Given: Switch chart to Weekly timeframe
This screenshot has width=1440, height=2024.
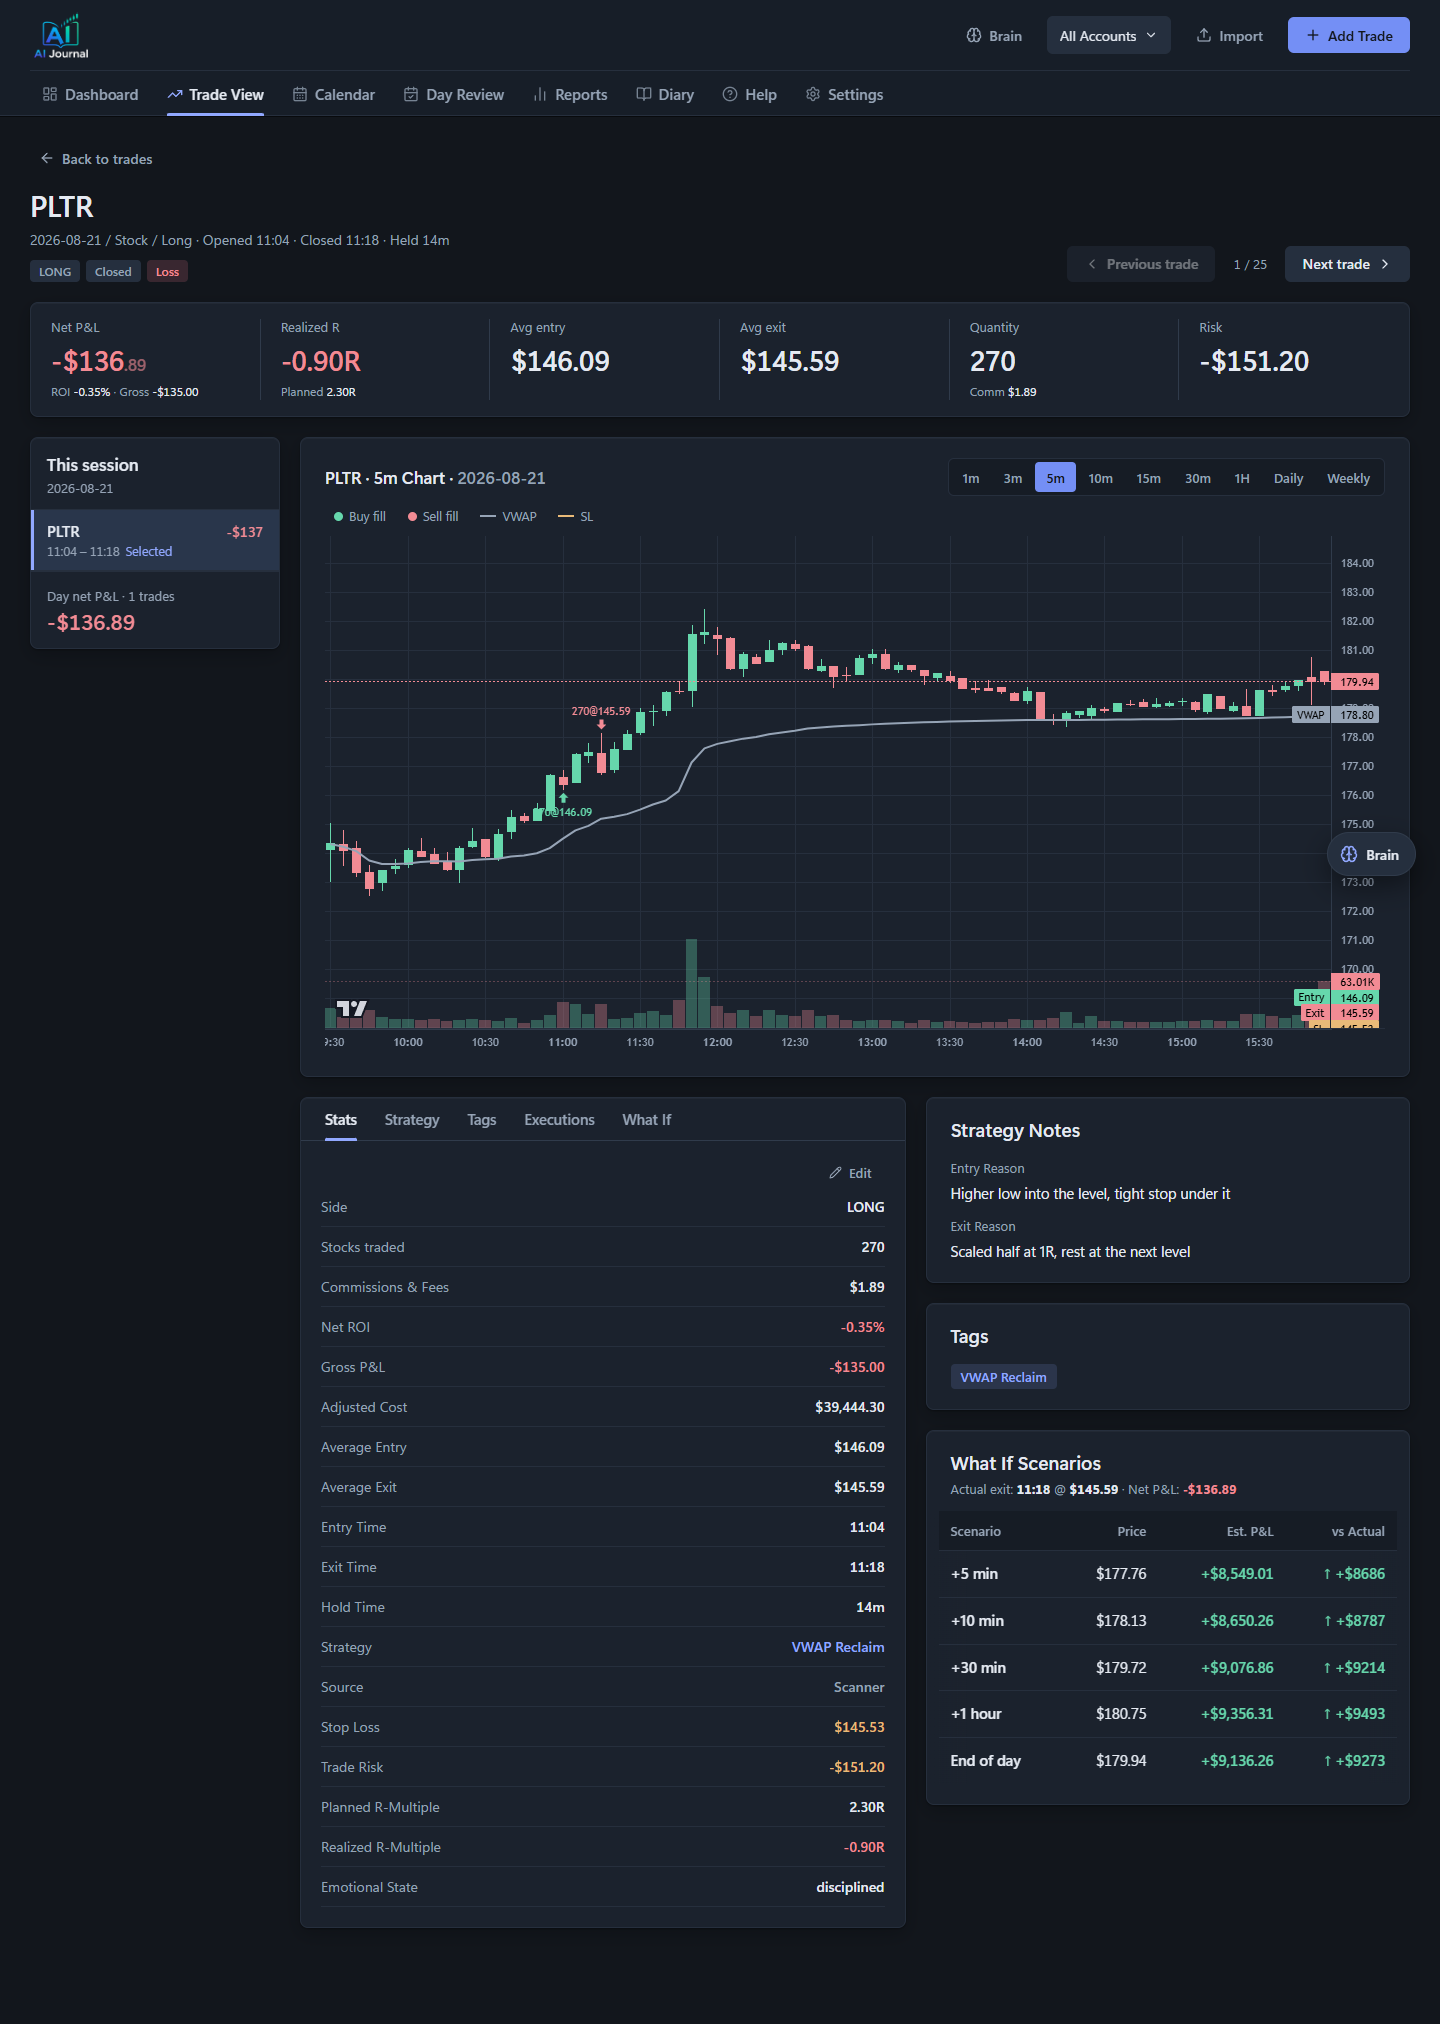Looking at the screenshot, I should click(1348, 478).
